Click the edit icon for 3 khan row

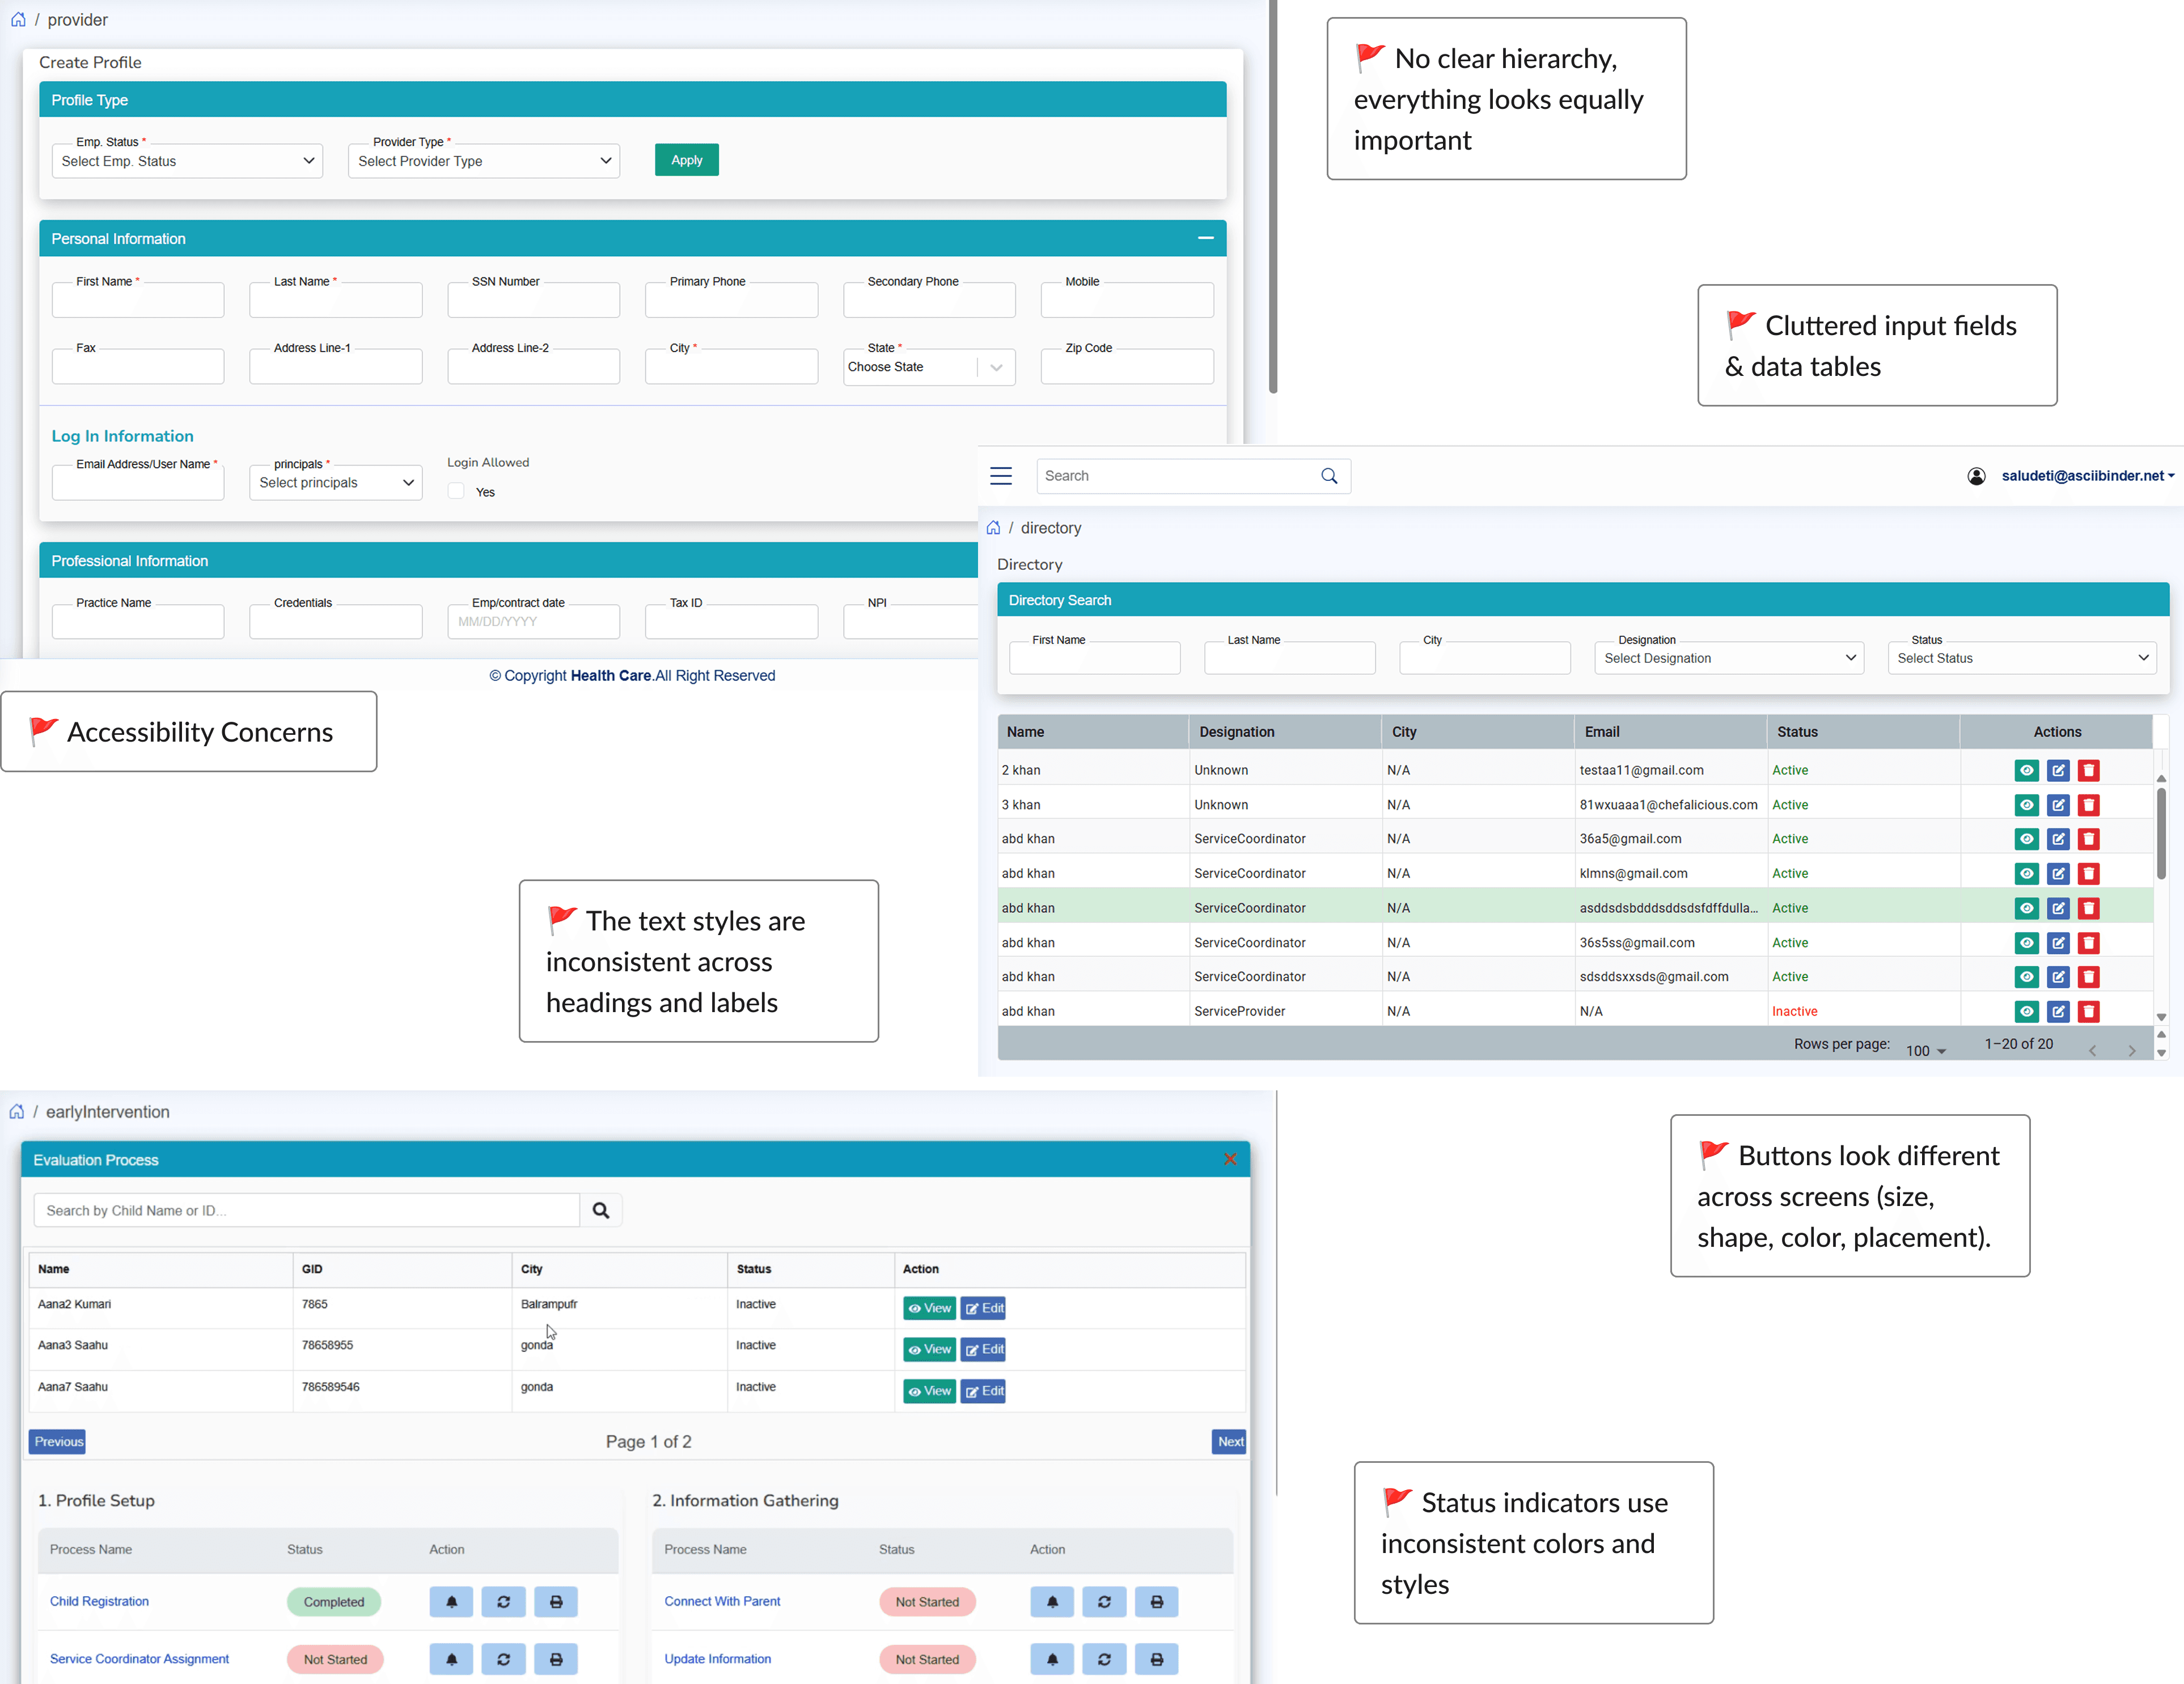tap(2058, 805)
